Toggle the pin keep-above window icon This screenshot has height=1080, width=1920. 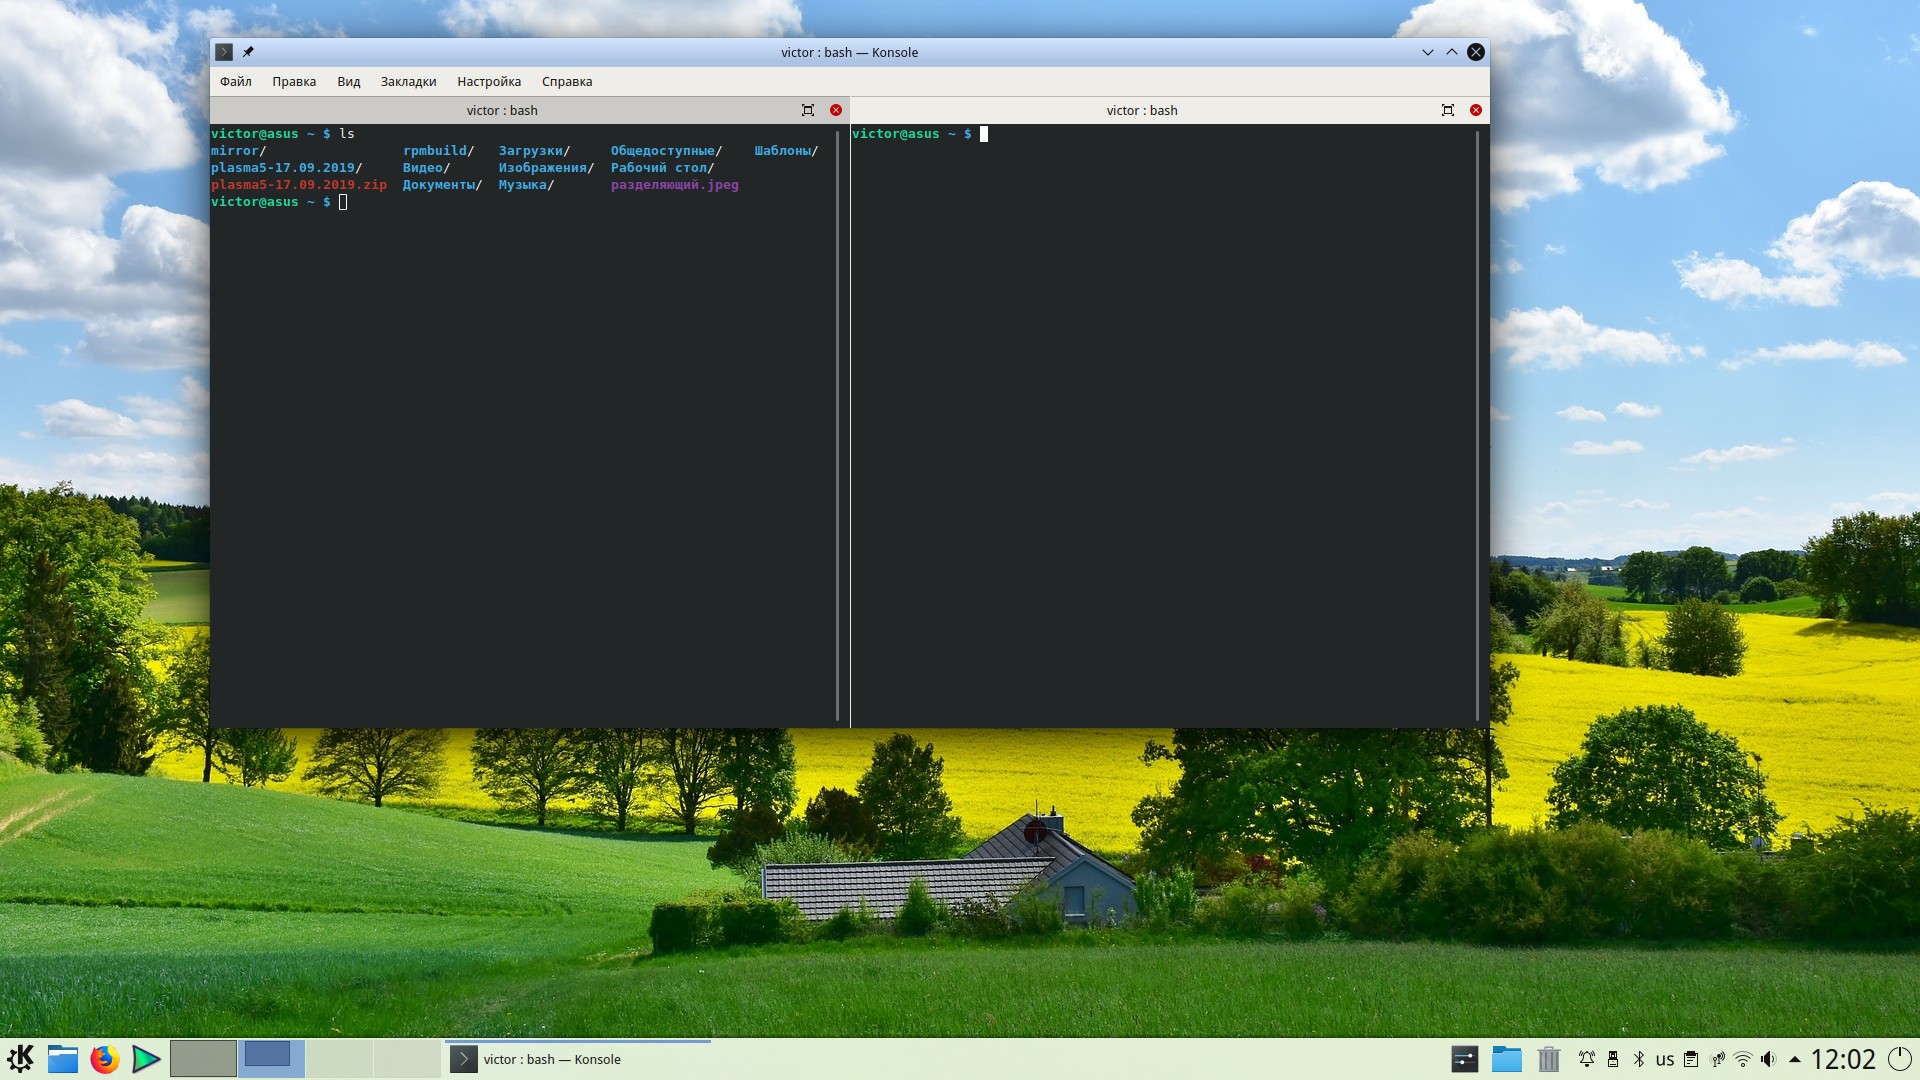(248, 52)
